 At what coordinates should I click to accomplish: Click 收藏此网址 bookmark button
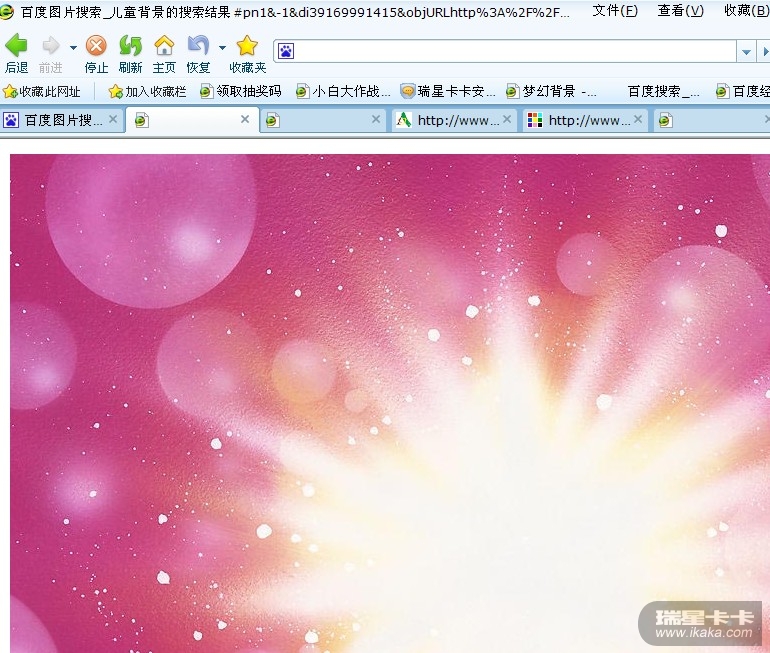[x=42, y=91]
